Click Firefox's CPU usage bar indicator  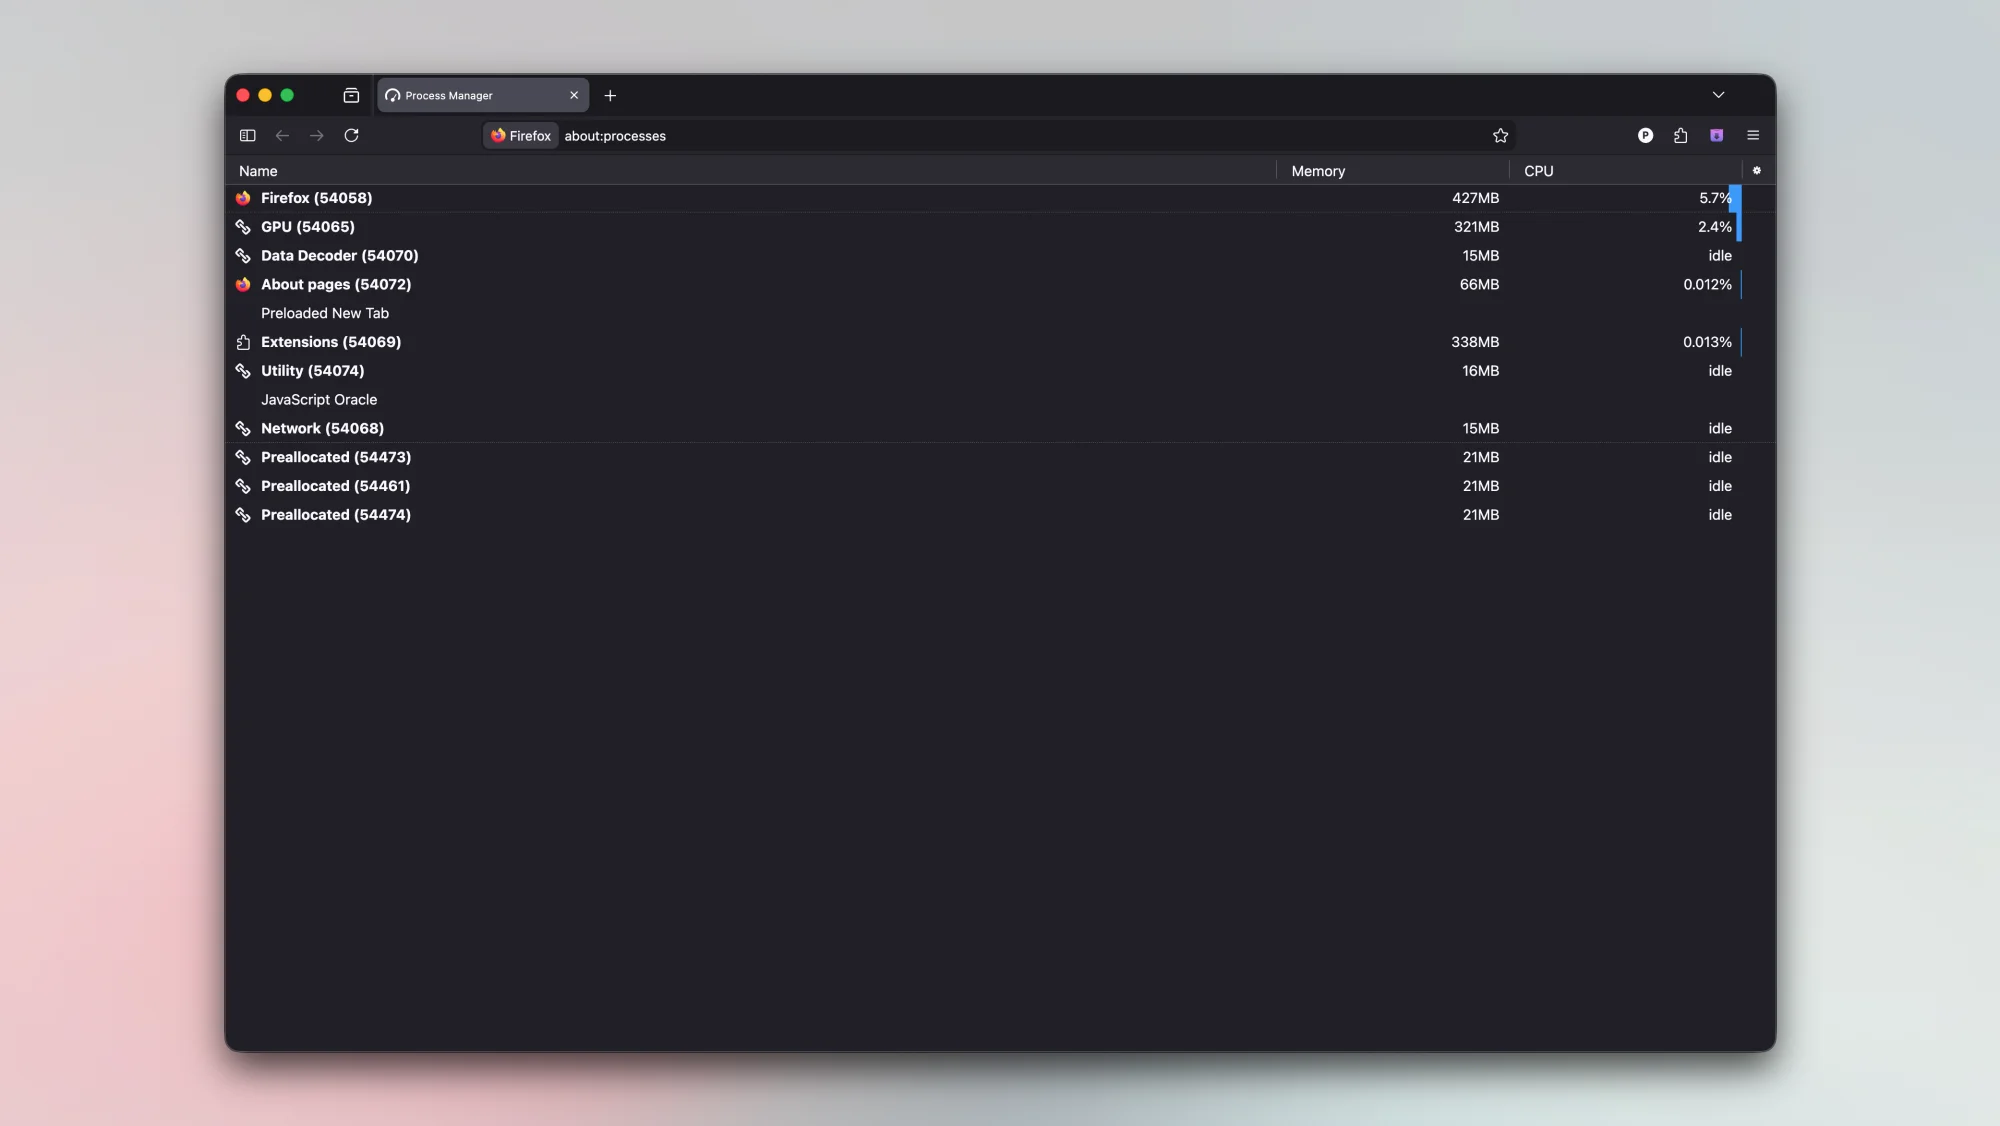[1738, 198]
